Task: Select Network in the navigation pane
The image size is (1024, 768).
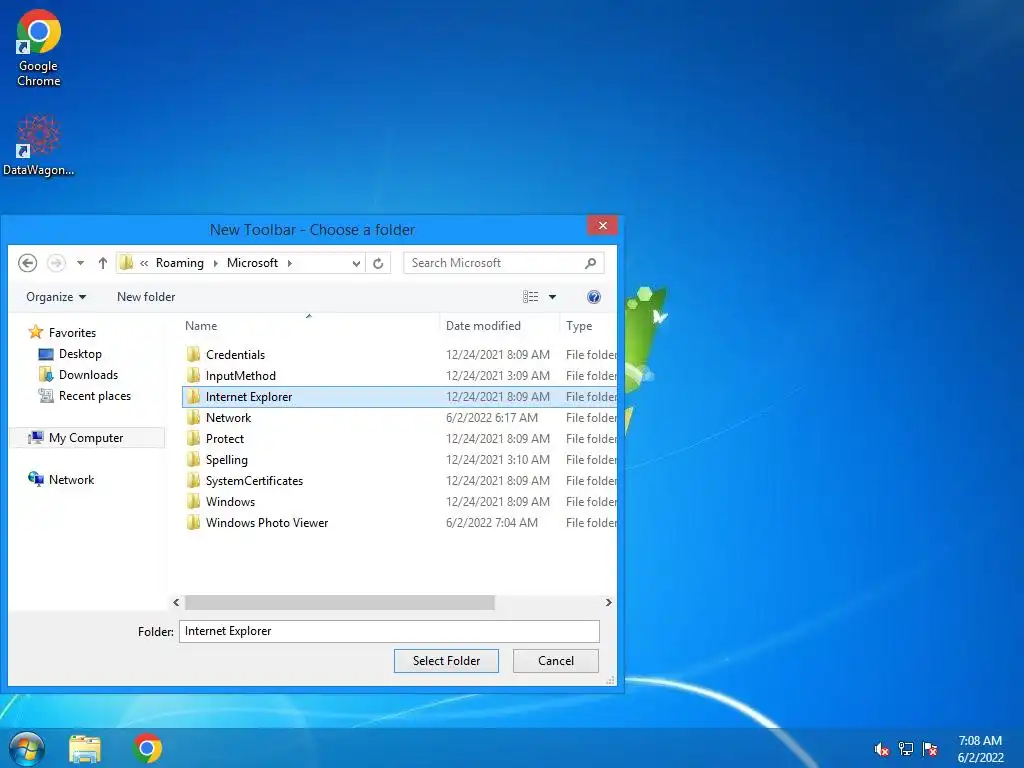Action: pos(61,479)
